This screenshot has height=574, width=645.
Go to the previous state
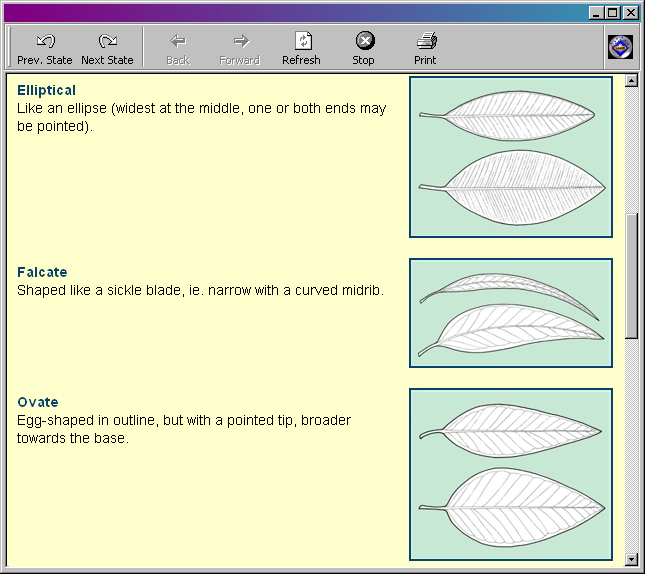44,49
